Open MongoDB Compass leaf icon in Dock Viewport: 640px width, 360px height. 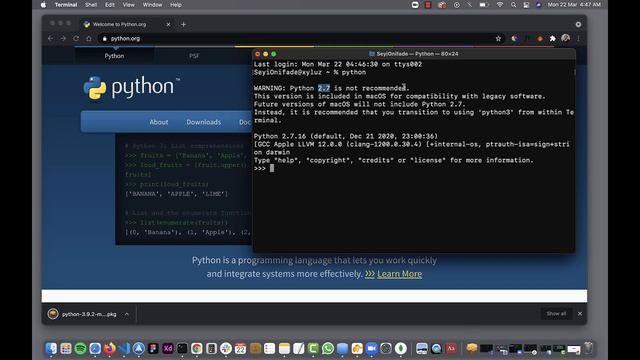coord(401,348)
